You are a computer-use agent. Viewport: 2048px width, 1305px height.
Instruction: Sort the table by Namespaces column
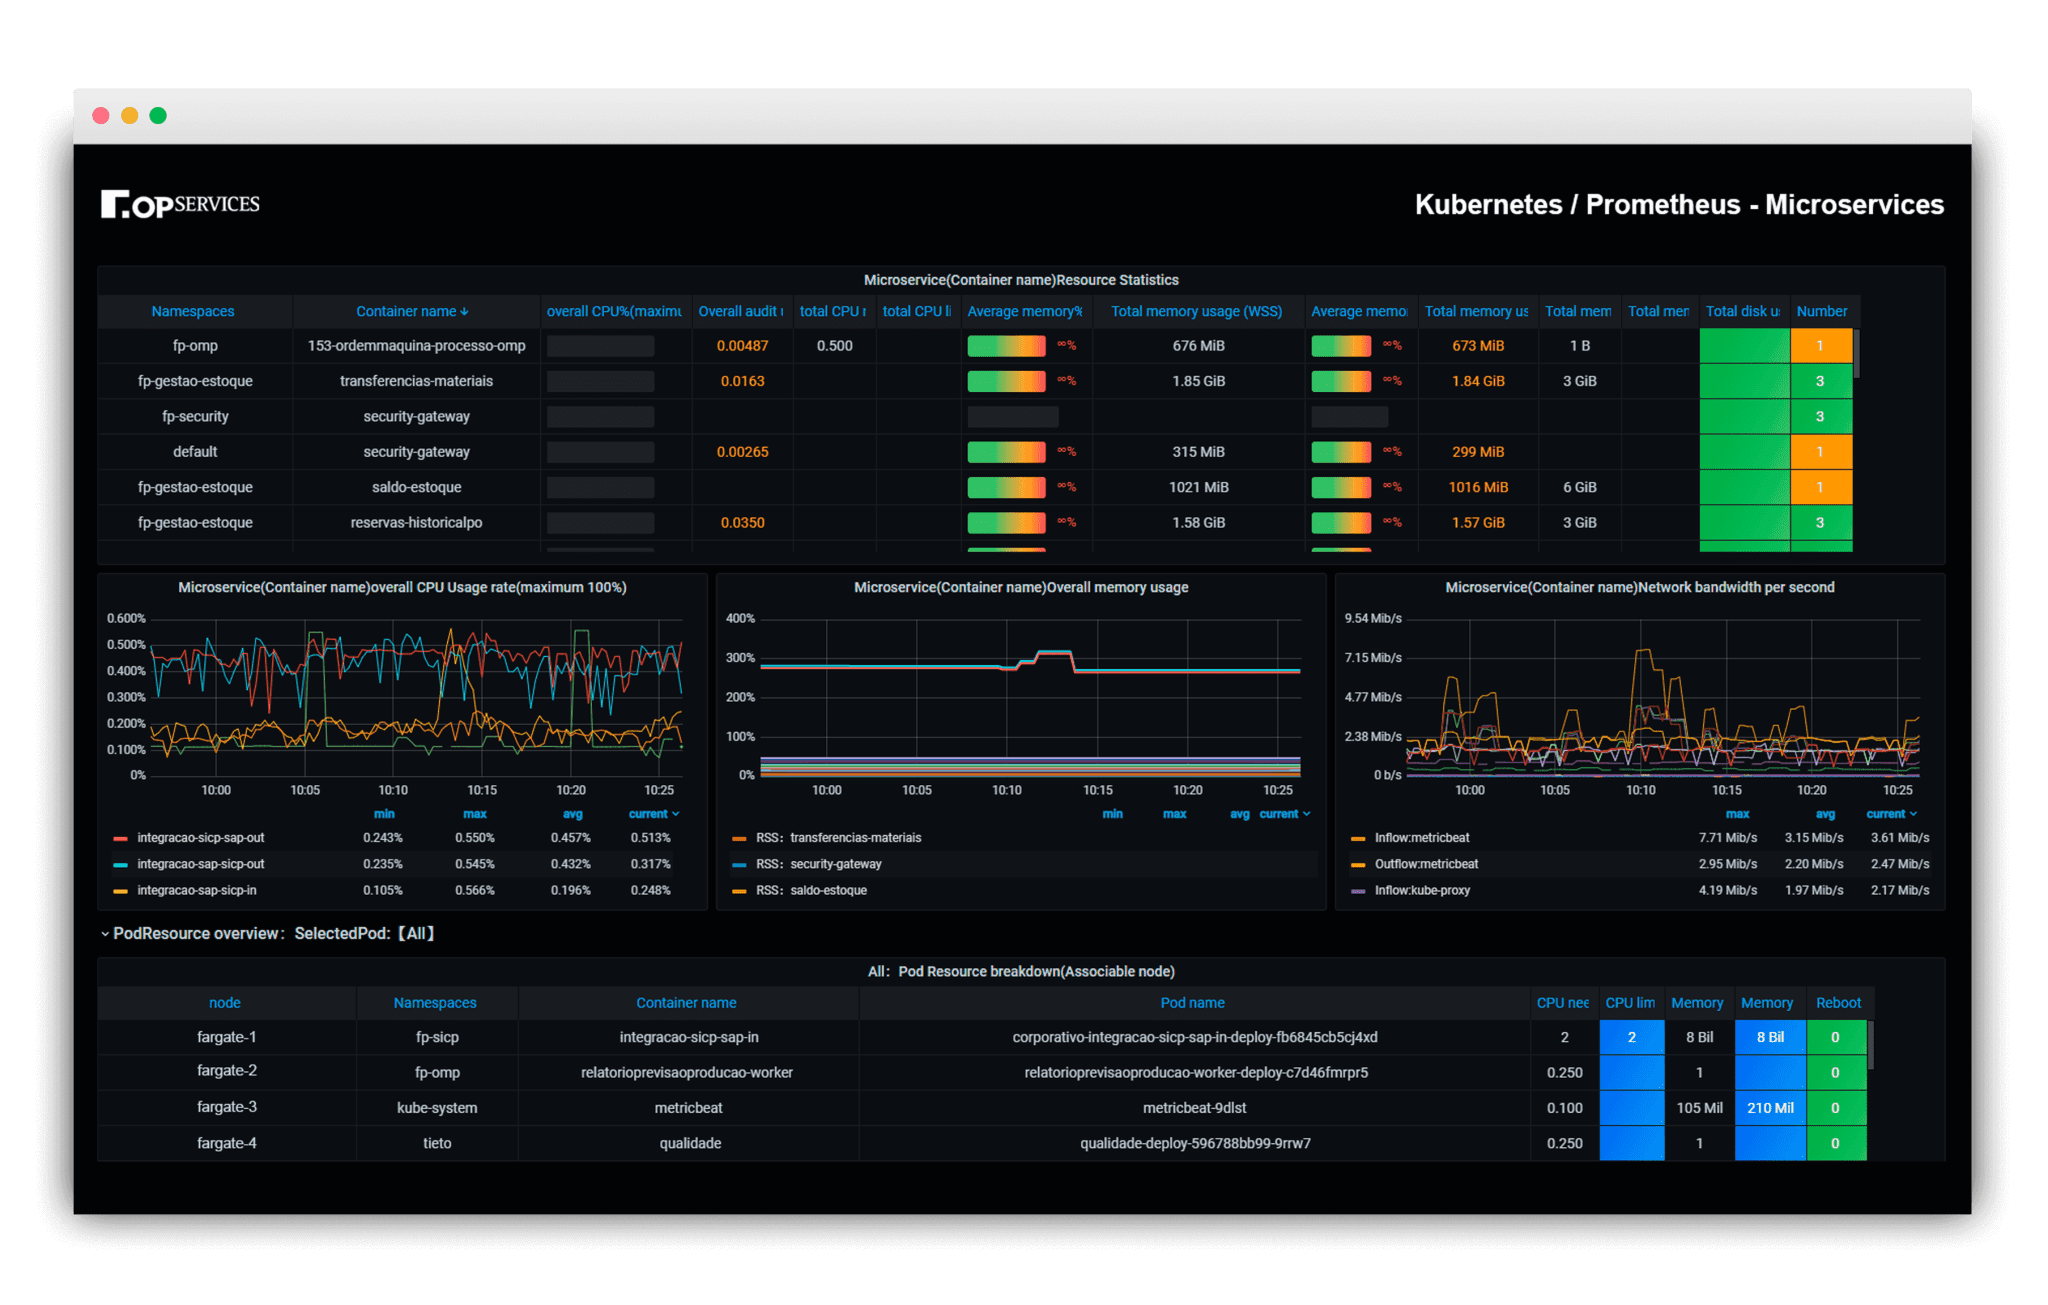click(193, 311)
